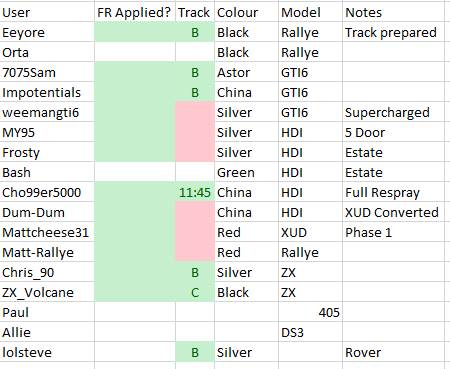Image resolution: width=450 pixels, height=369 pixels.
Task: Click the ZX_Volcane user cell
Action: pyautogui.click(x=47, y=292)
